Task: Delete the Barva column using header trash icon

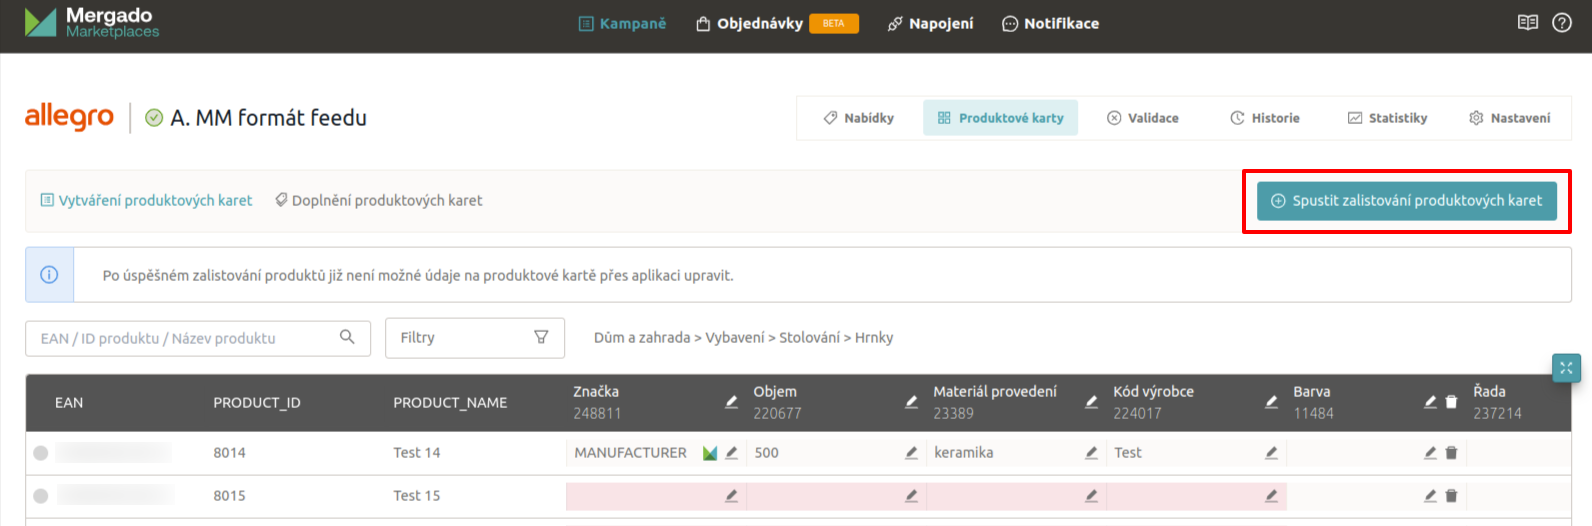Action: point(1451,402)
